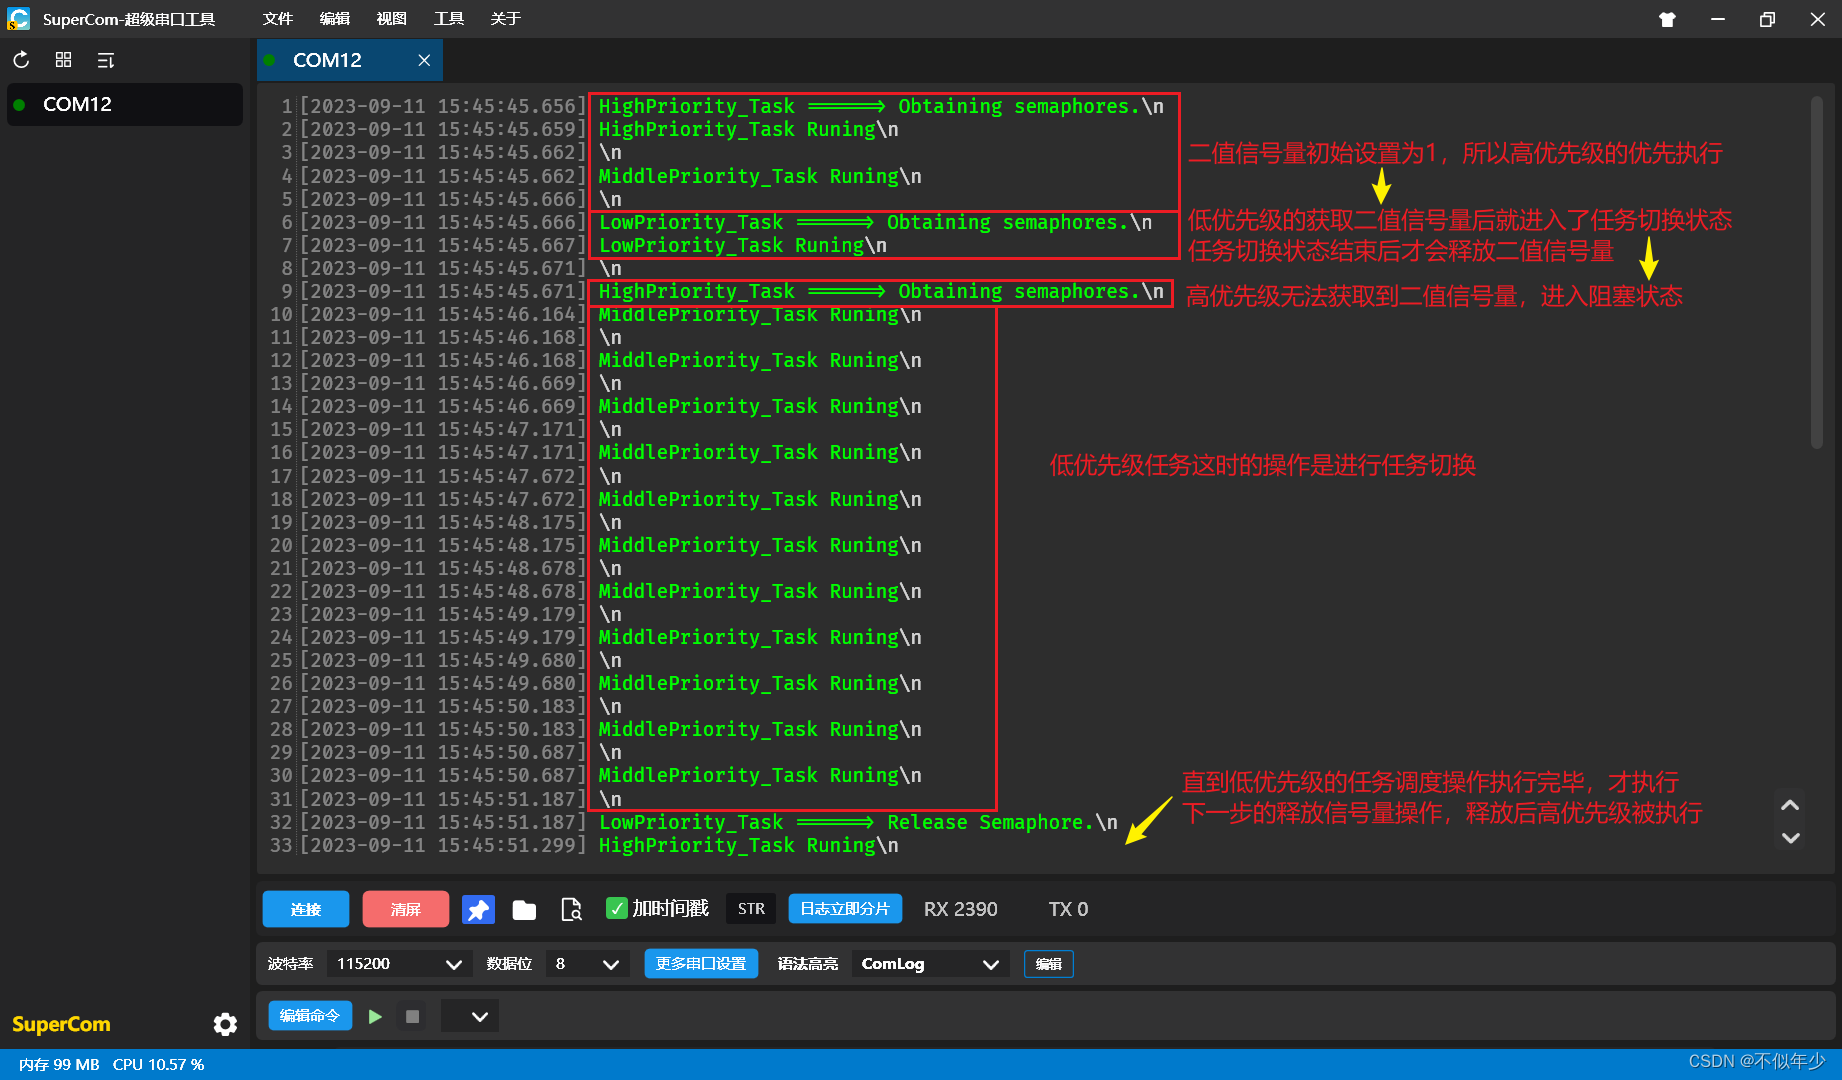Image resolution: width=1842 pixels, height=1080 pixels.
Task: Open the 数据位 8 dropdown
Action: coord(587,964)
